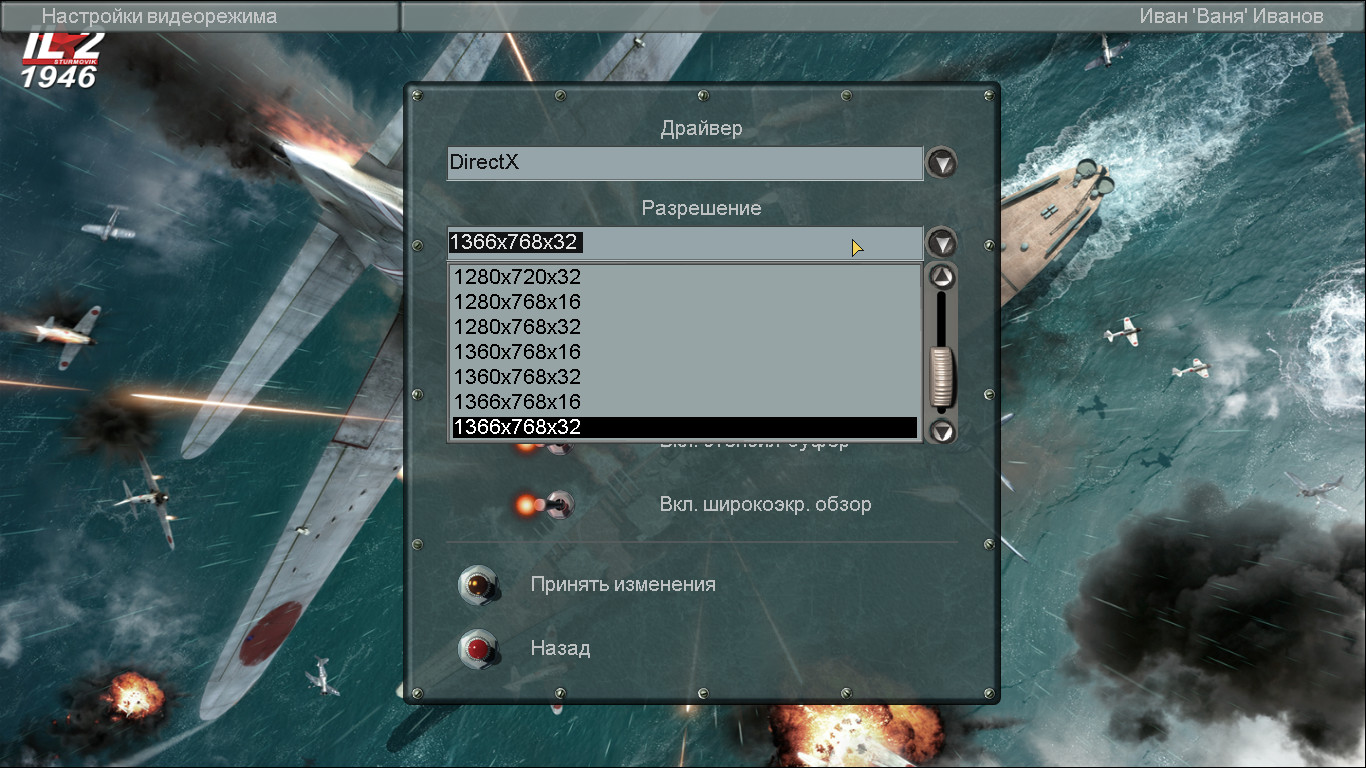Click the Принять изменения round button
This screenshot has height=768, width=1366.
(x=479, y=584)
